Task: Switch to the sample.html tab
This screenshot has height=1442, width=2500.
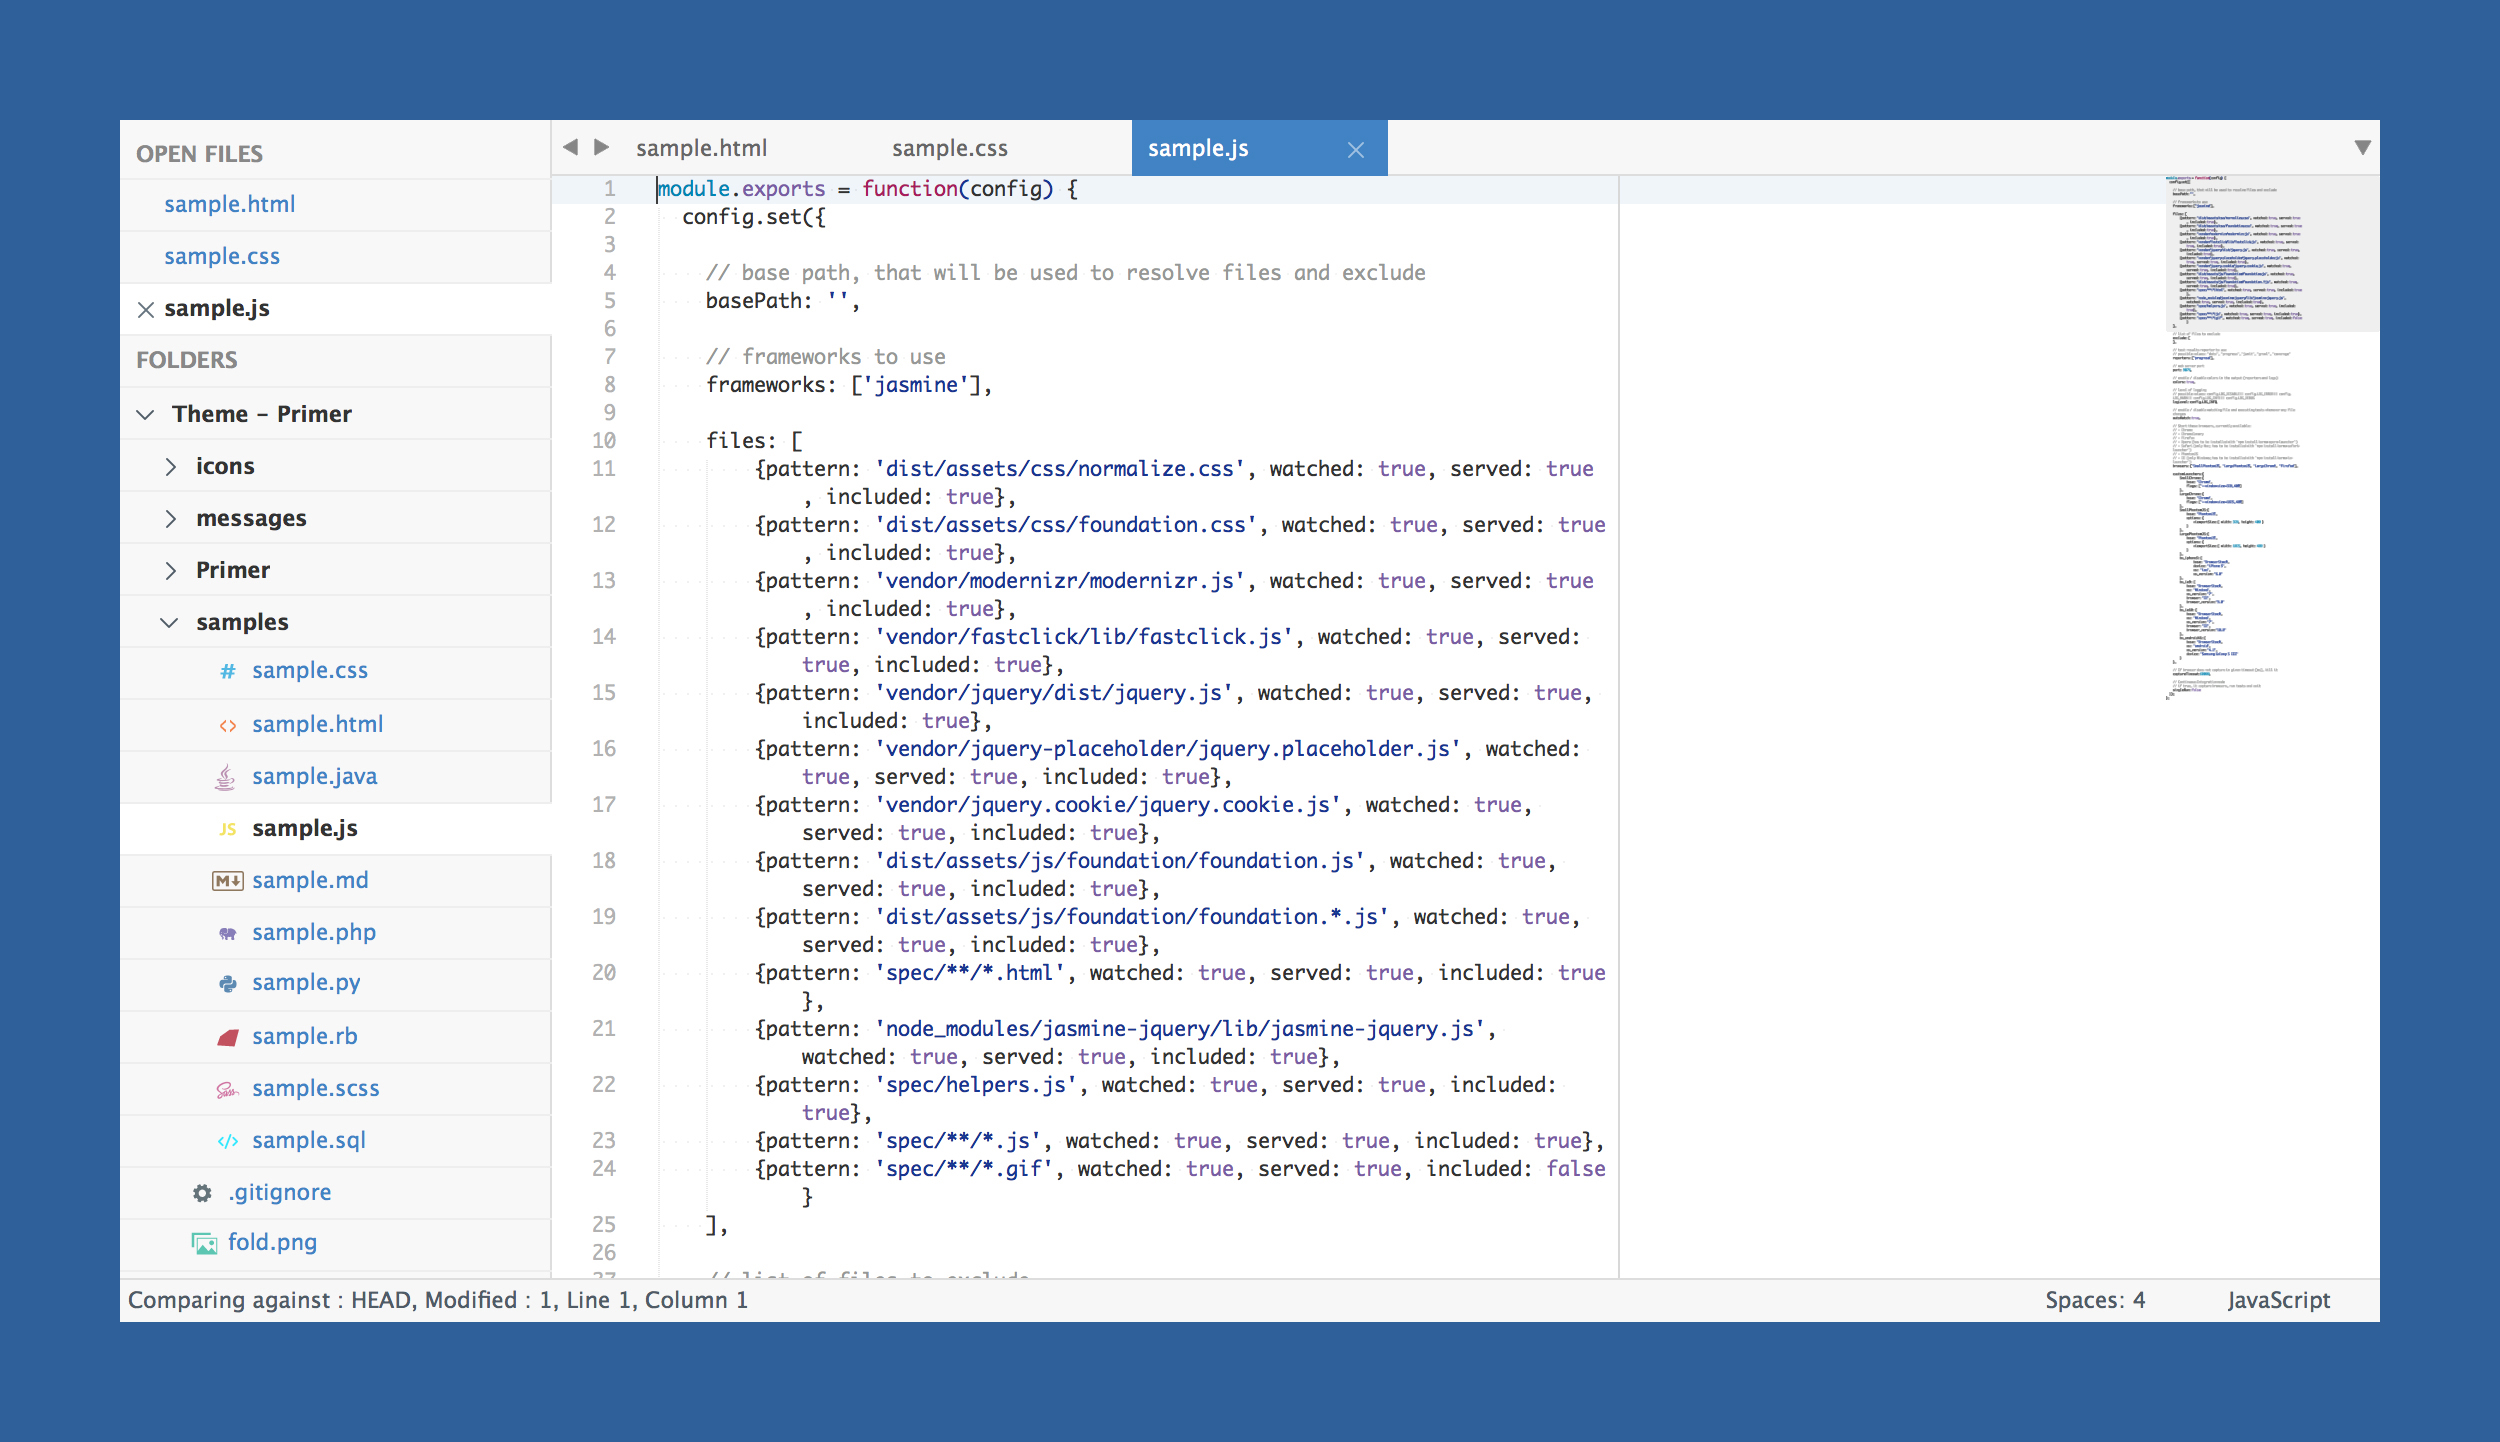Action: pyautogui.click(x=701, y=149)
